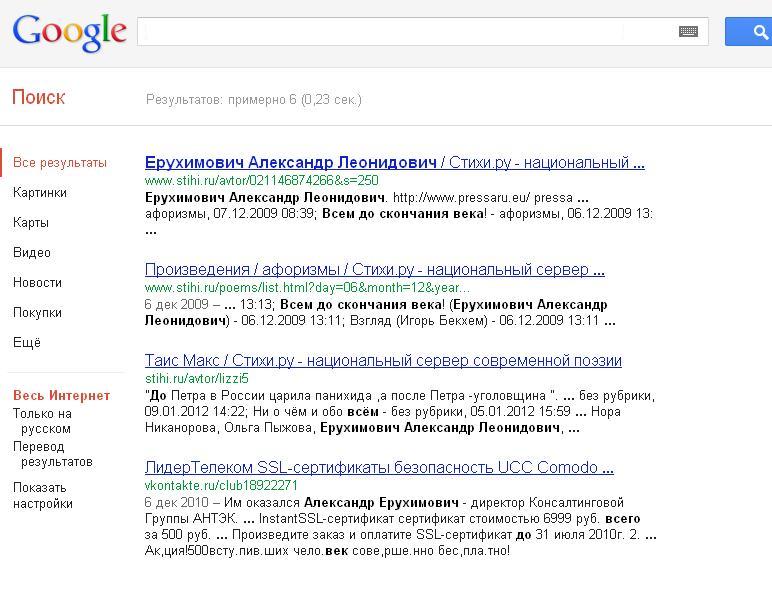Screen dimensions: 772x608
Task: Filter results Только на русском
Action: (x=42, y=421)
